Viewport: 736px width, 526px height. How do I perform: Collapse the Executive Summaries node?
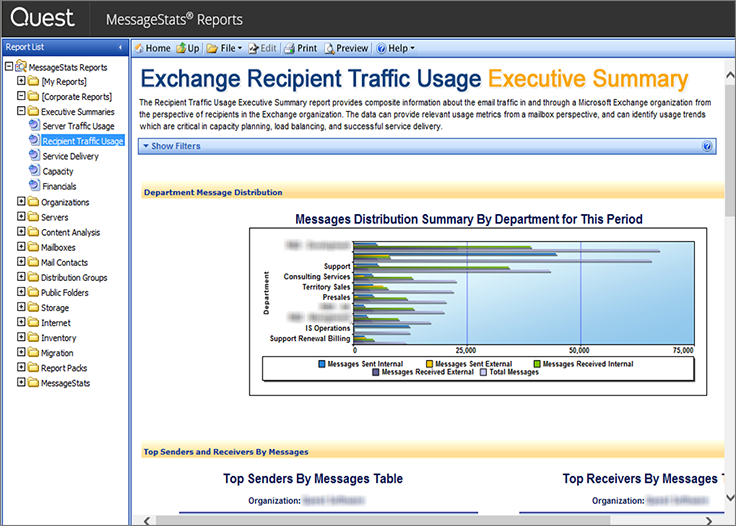click(x=21, y=111)
